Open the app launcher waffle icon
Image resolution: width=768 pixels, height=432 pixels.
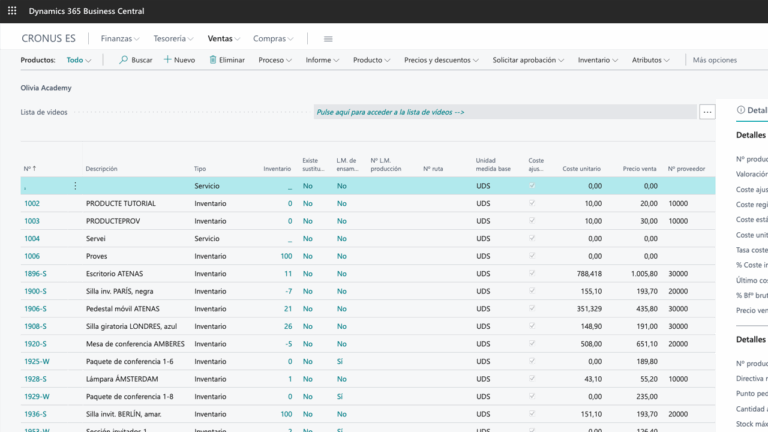click(12, 10)
